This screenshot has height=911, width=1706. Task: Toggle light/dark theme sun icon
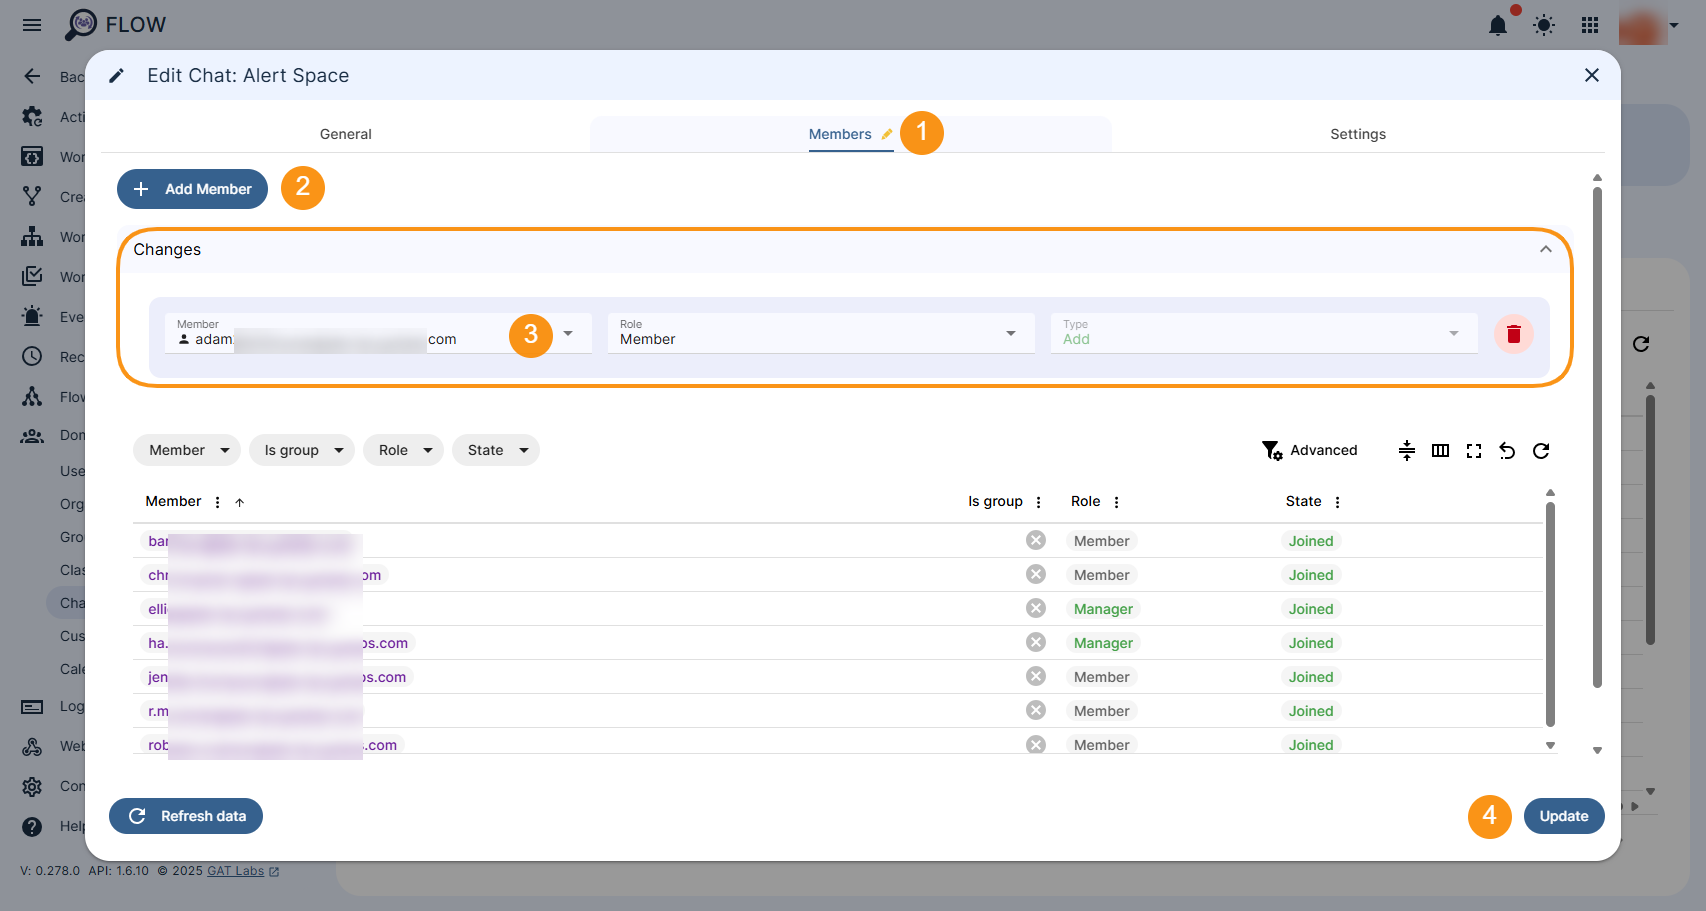pos(1544,26)
